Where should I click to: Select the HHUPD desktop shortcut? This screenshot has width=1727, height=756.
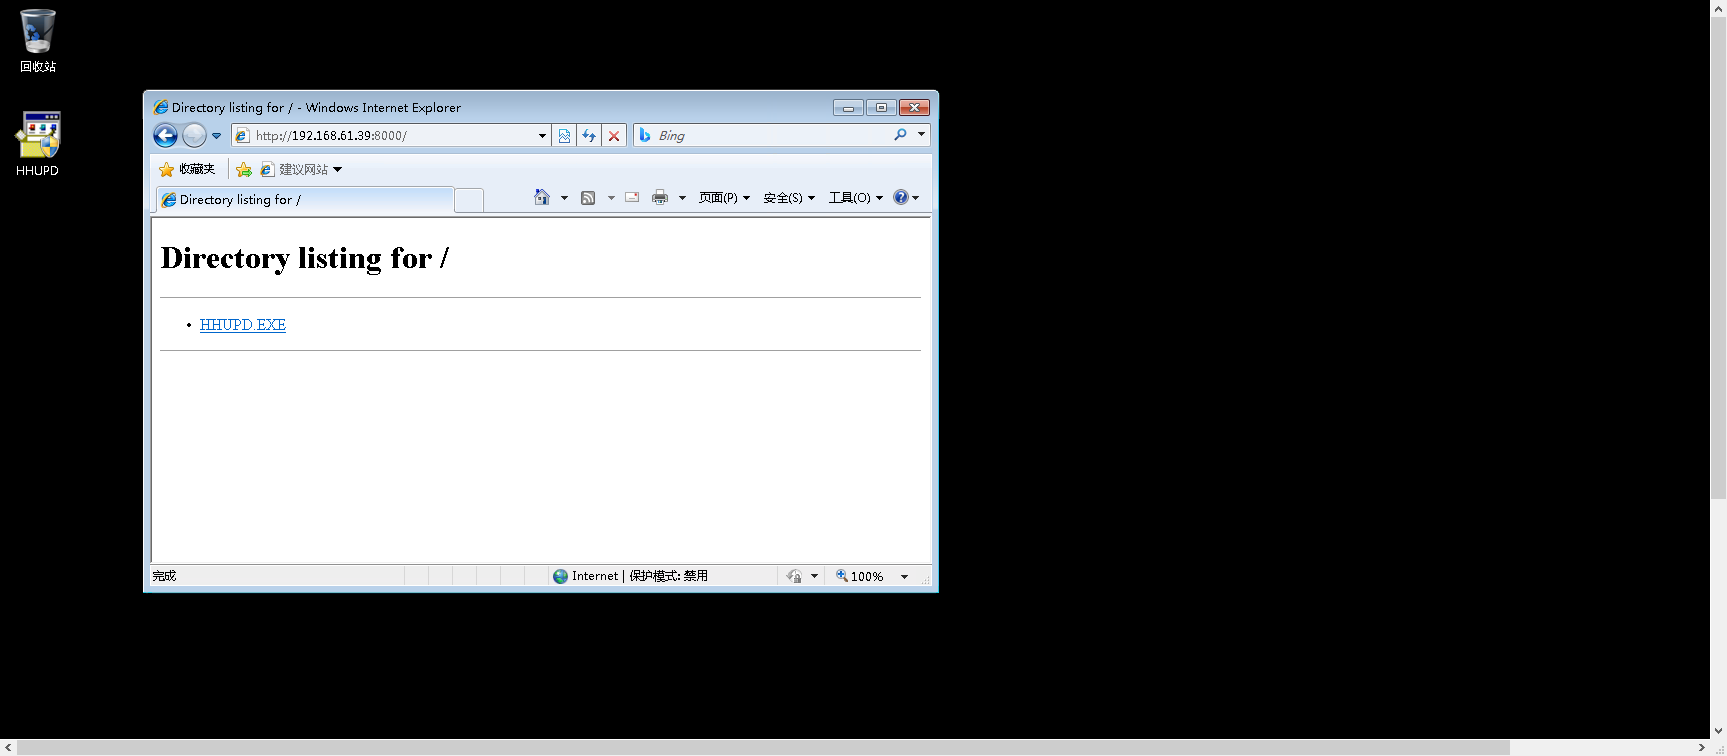[x=38, y=144]
